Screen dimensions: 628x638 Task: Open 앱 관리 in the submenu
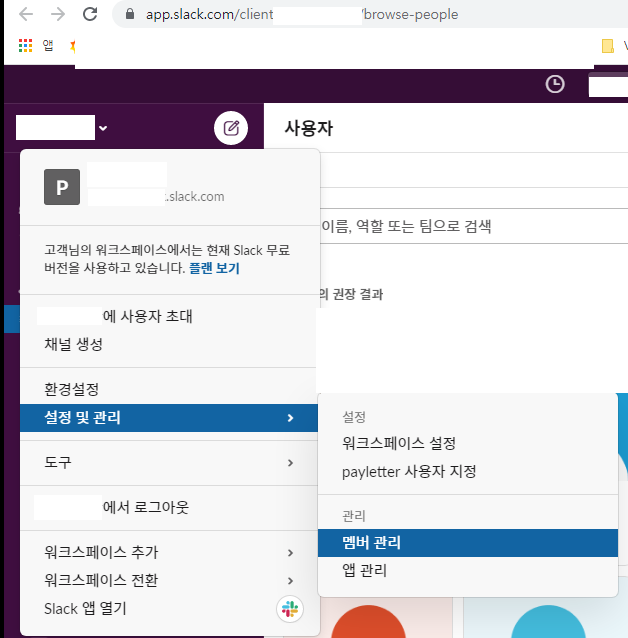468,570
